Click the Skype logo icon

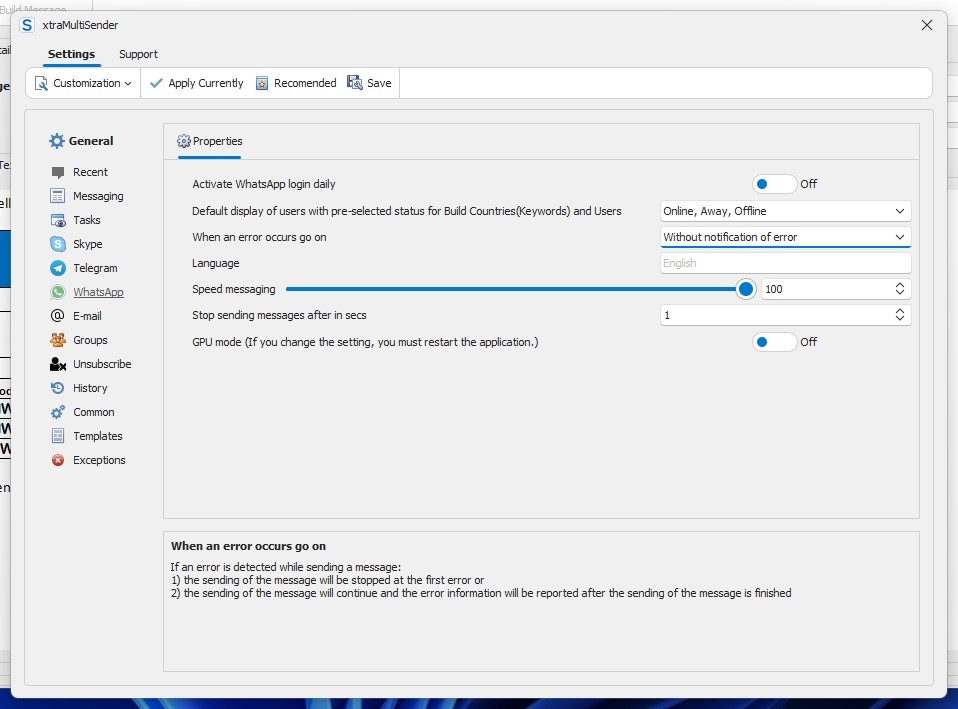pos(58,244)
